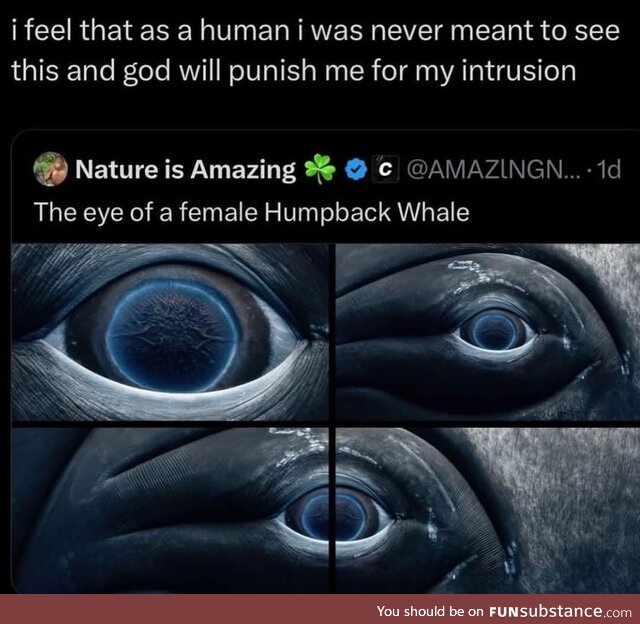Click the 1d post timestamp
Image resolution: width=640 pixels, height=624 pixels.
click(608, 169)
